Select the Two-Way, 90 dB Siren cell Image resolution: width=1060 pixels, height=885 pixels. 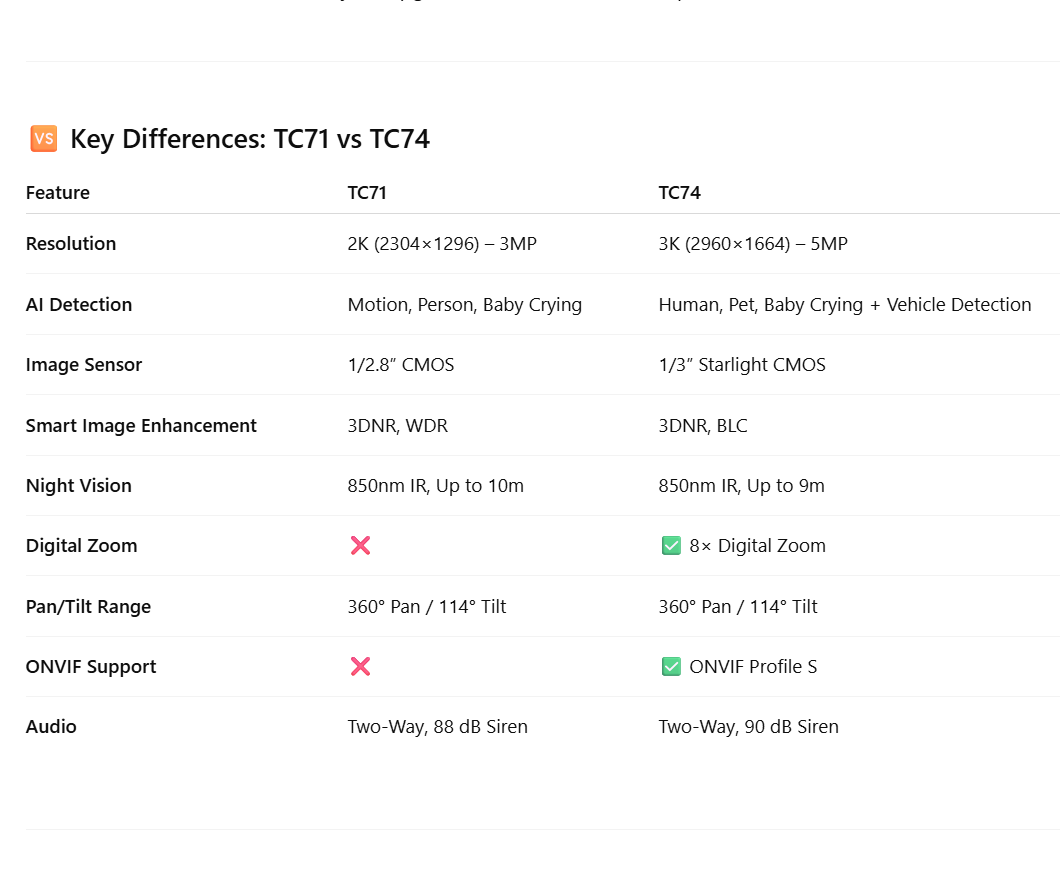click(x=748, y=727)
